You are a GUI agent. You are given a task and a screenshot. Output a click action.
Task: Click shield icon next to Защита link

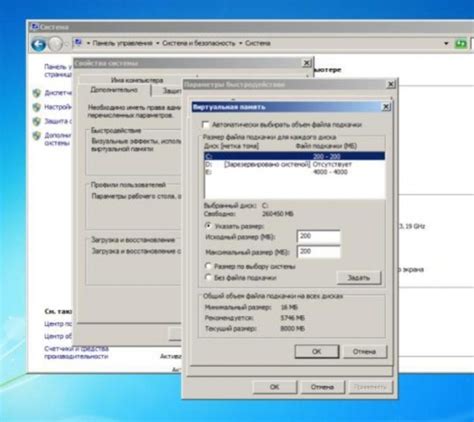(37, 121)
